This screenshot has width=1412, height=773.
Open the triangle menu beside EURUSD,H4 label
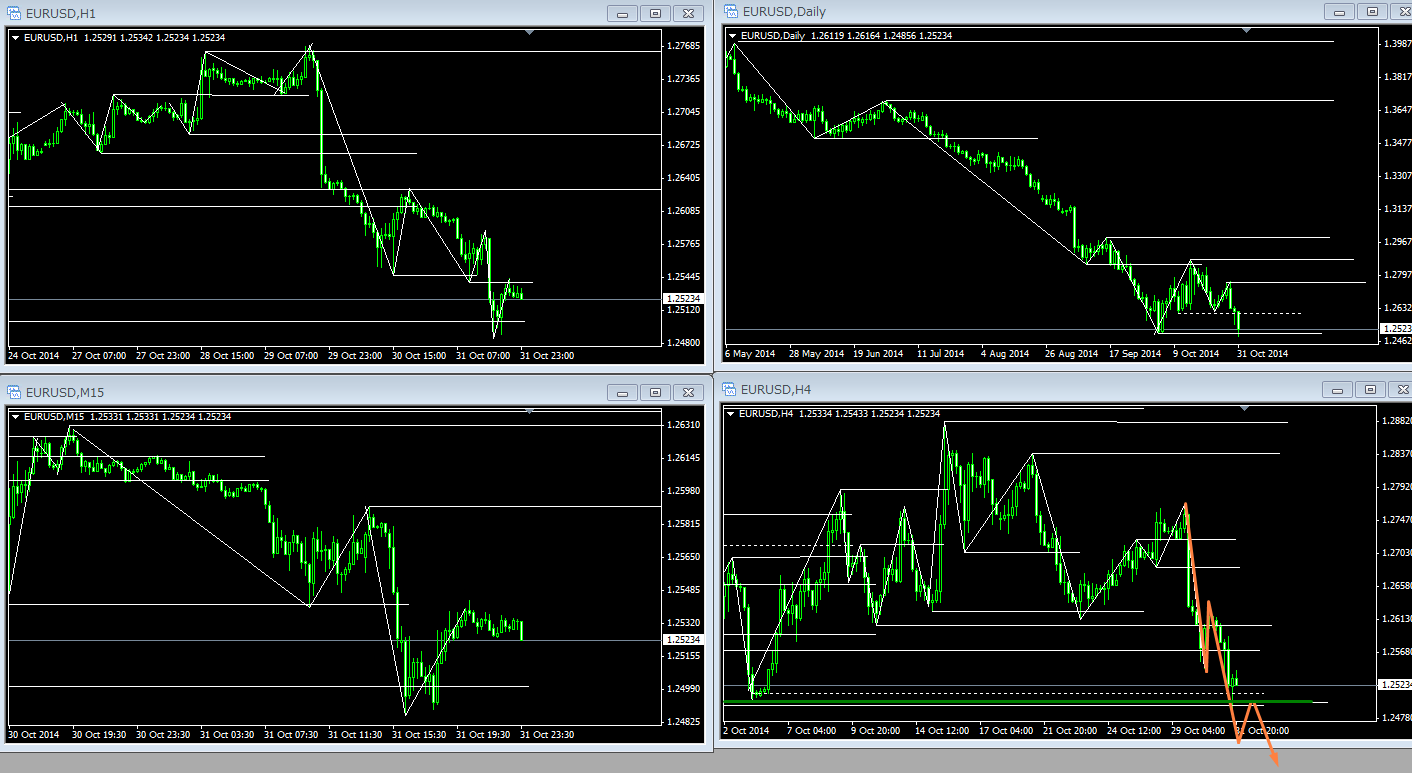pyautogui.click(x=733, y=414)
